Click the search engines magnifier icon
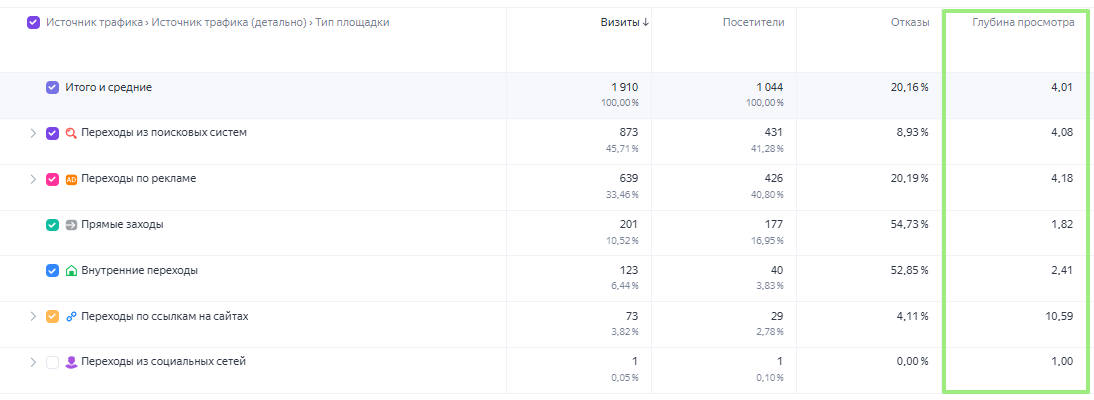This screenshot has width=1094, height=400. (x=71, y=133)
